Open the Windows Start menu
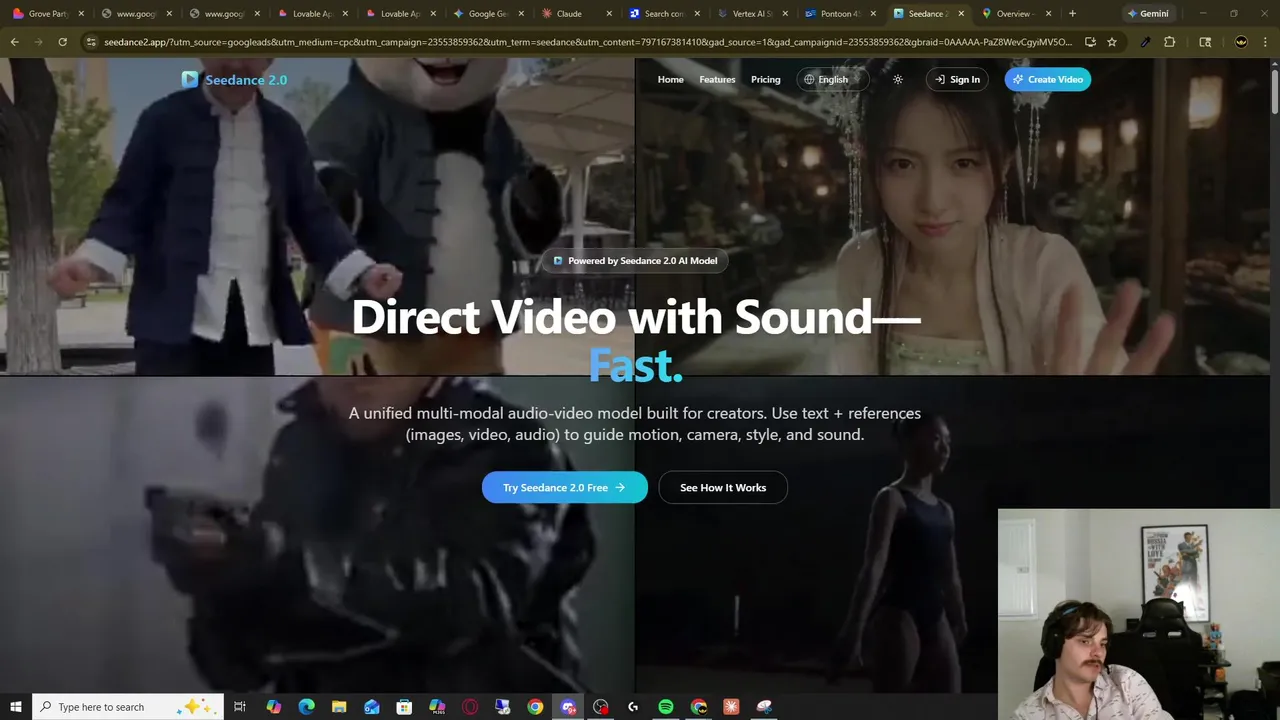Image resolution: width=1280 pixels, height=720 pixels. click(16, 707)
